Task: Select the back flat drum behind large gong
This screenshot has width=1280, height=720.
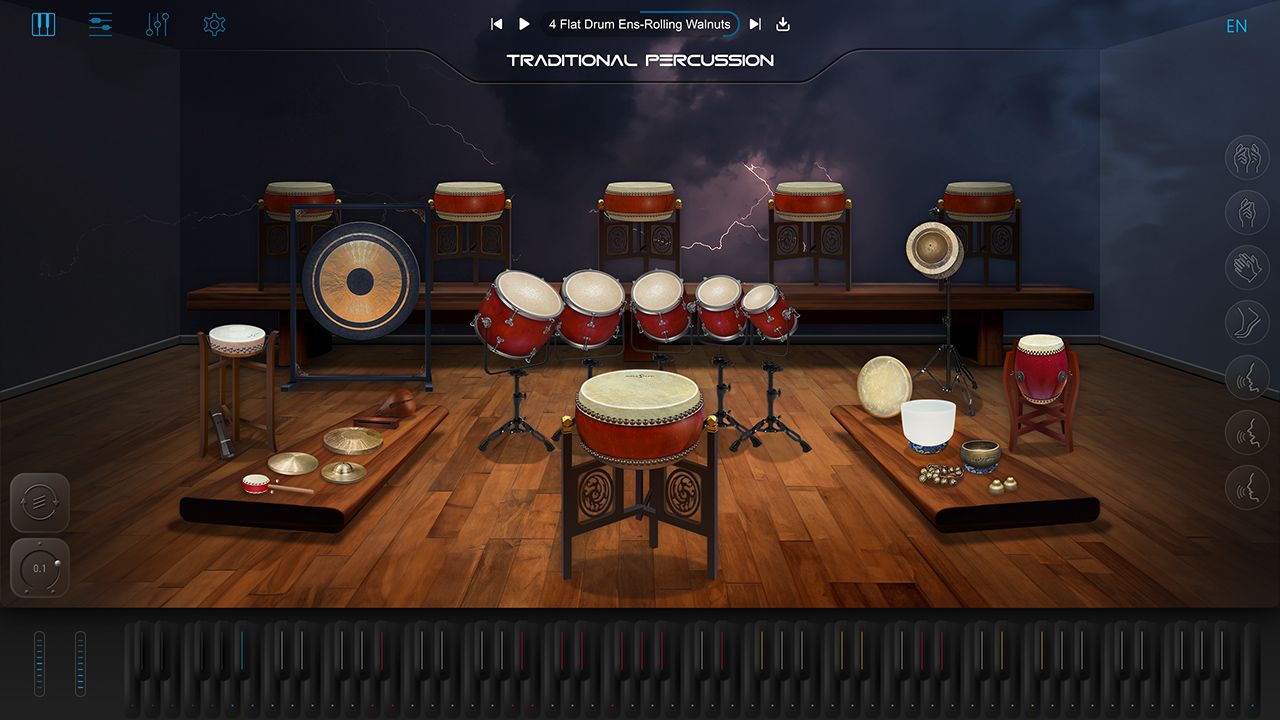Action: tap(300, 199)
